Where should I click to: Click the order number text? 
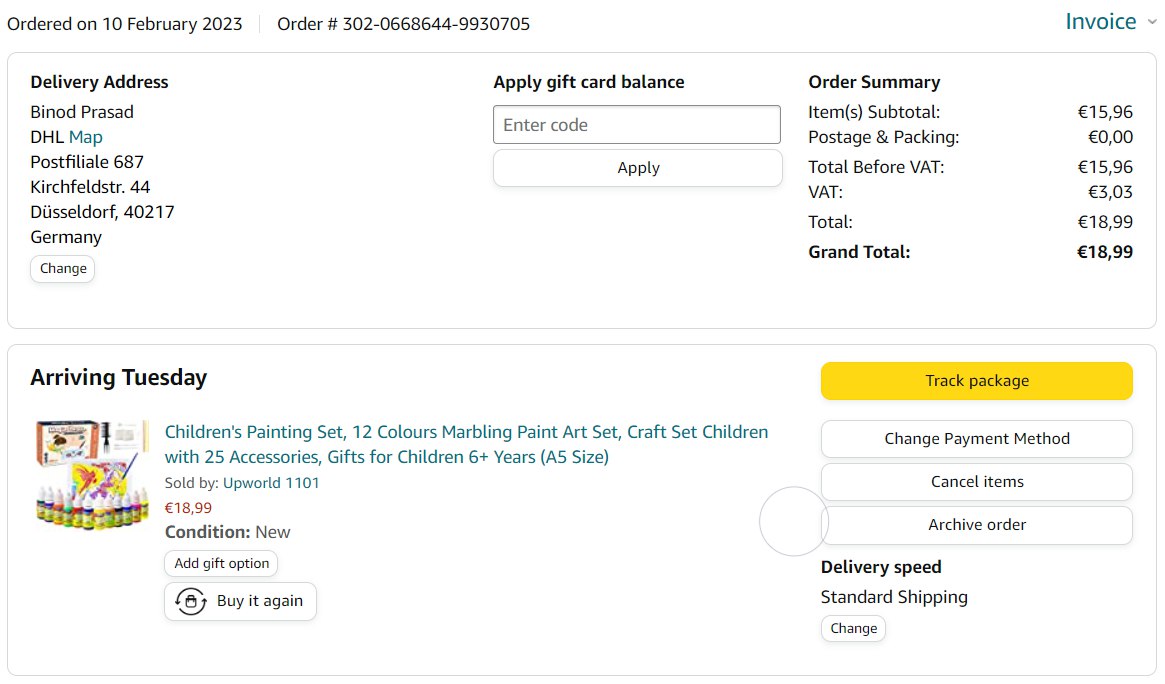tap(403, 24)
